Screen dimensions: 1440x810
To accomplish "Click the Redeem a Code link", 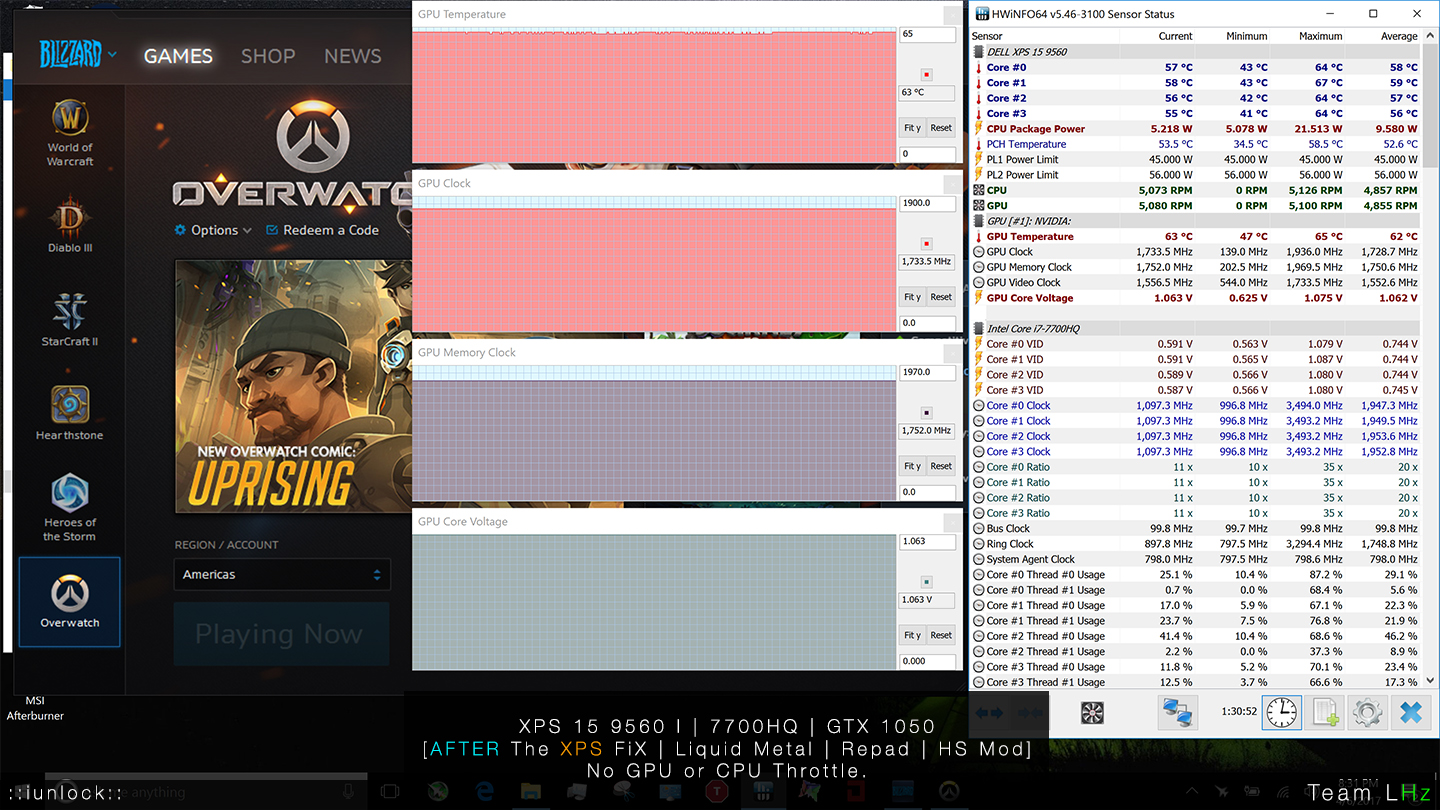I will point(322,230).
